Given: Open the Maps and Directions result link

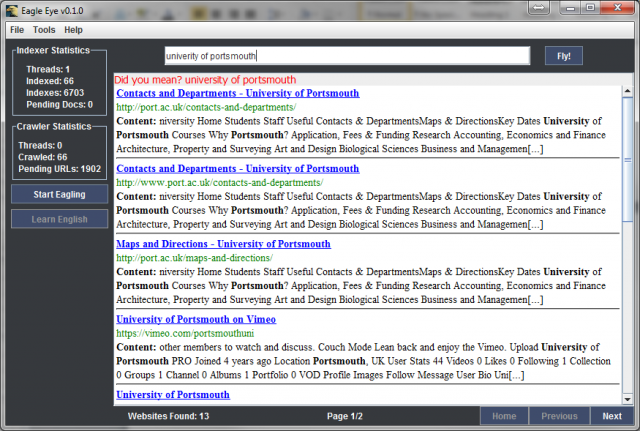Looking at the screenshot, I should pos(223,244).
